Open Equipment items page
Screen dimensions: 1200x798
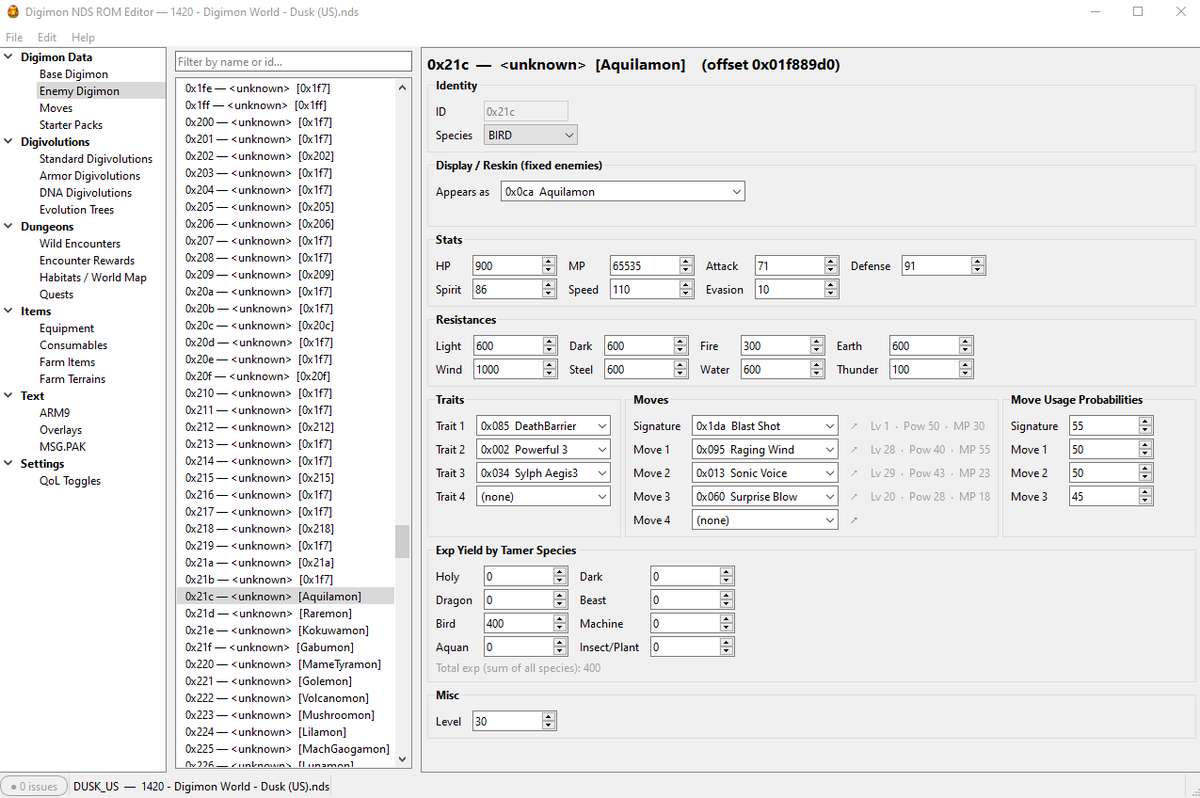67,328
